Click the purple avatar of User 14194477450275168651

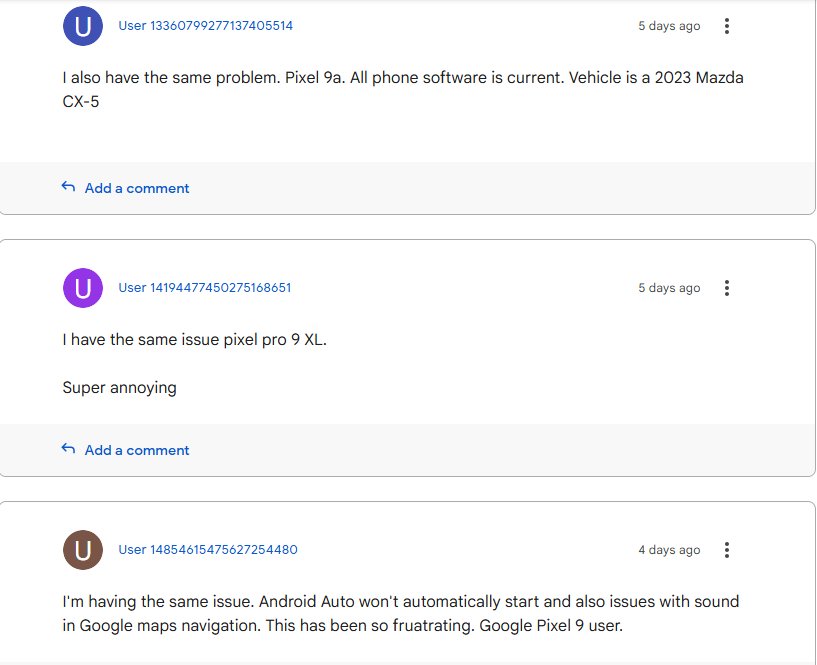(83, 288)
